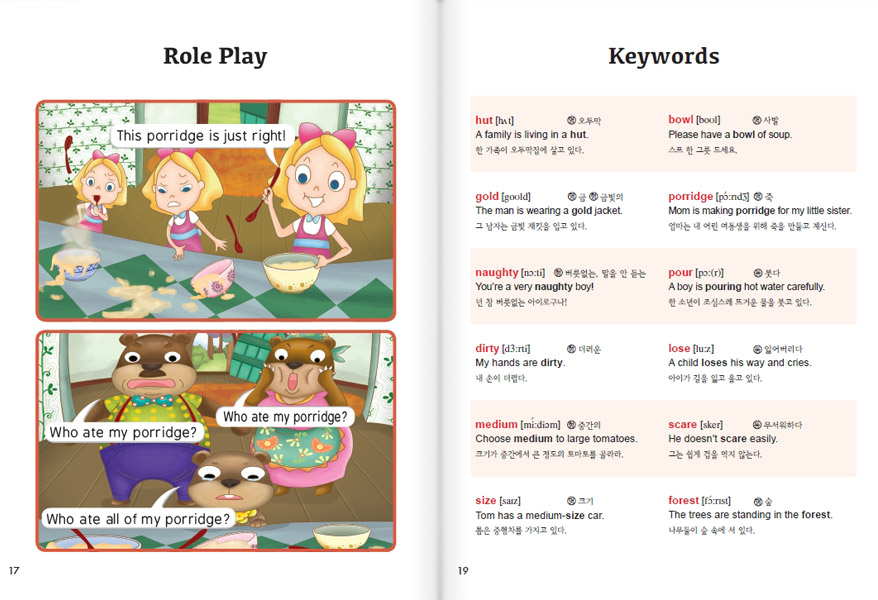Click sentence 'A family is living in a hut.'

coord(532,134)
